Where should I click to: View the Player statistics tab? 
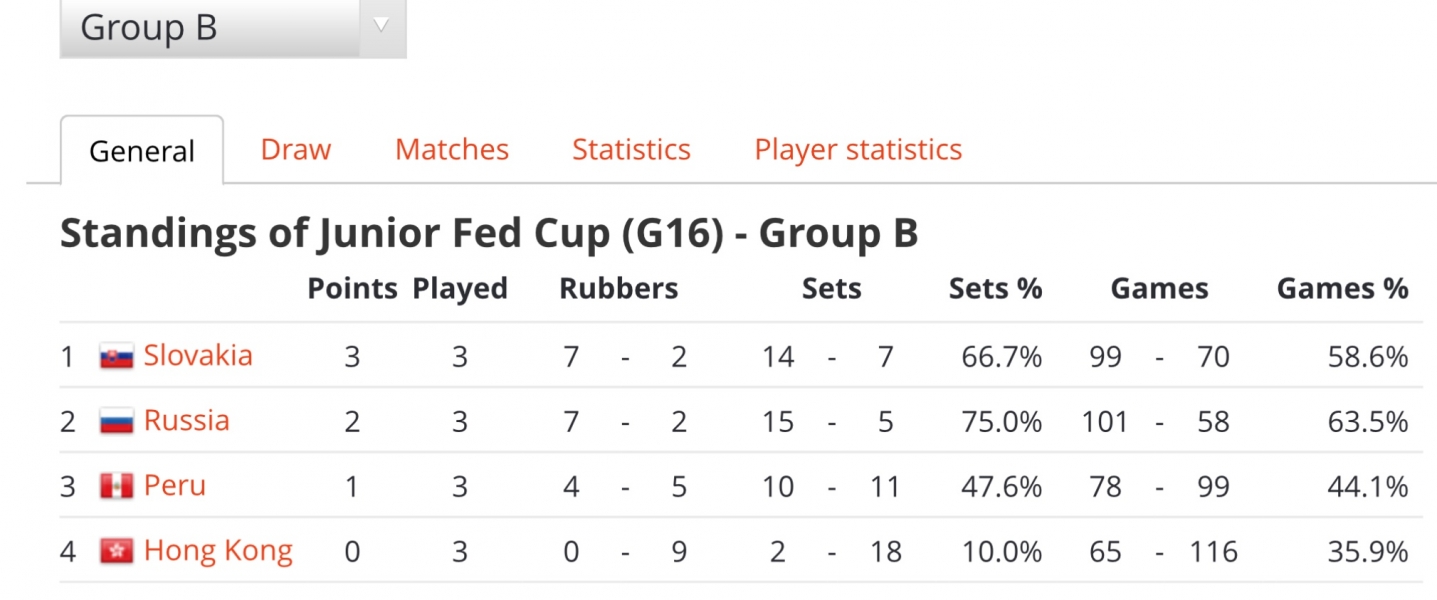[x=858, y=150]
